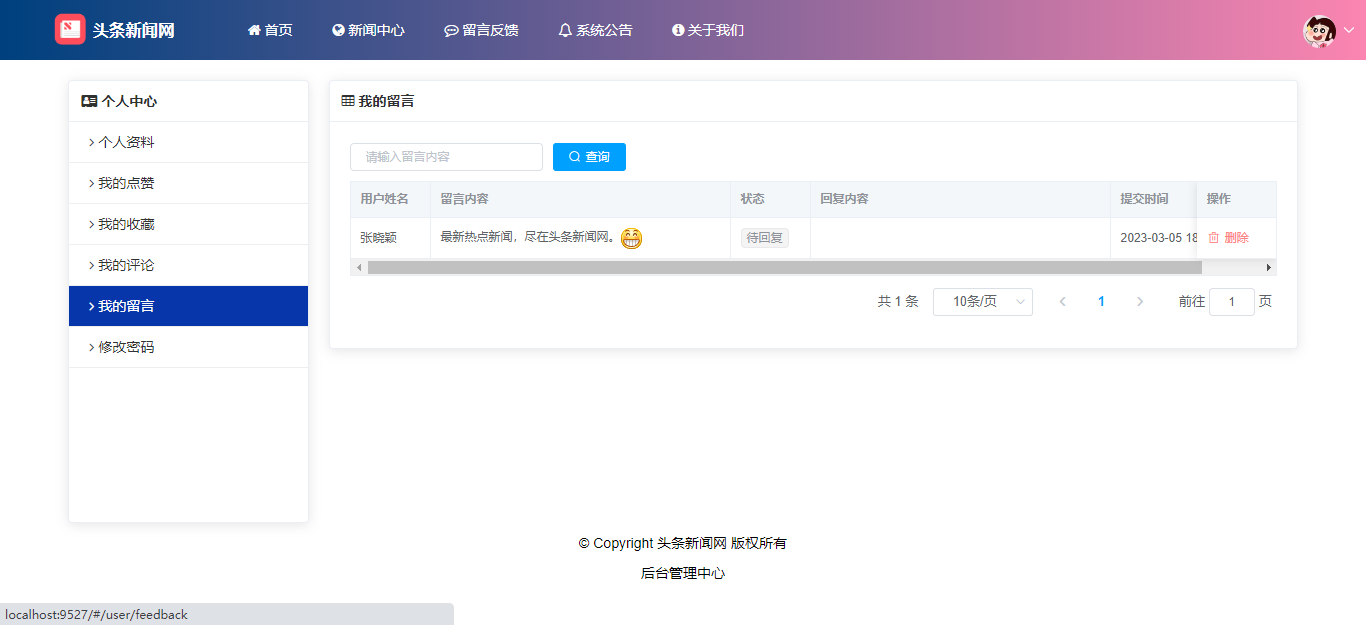1366x625 pixels.
Task: Click the 前往 page number input box
Action: 1231,302
